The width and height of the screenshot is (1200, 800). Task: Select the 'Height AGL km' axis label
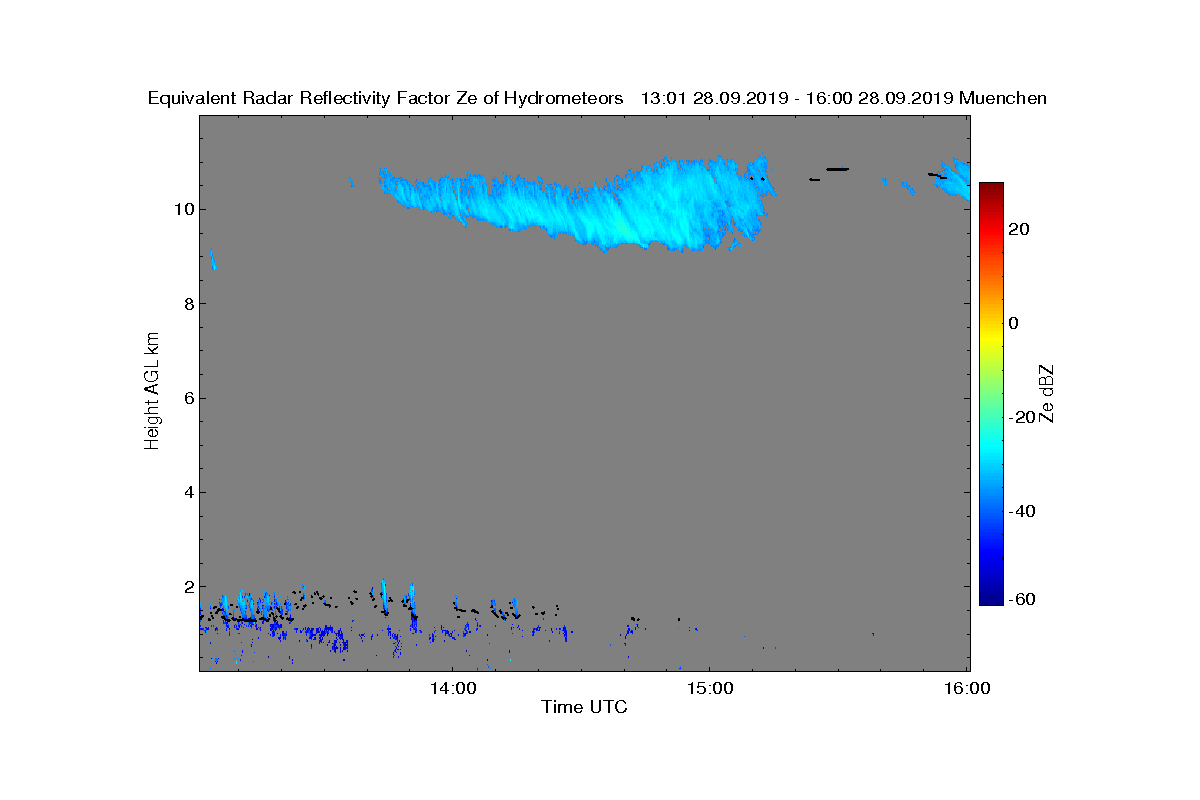click(152, 391)
